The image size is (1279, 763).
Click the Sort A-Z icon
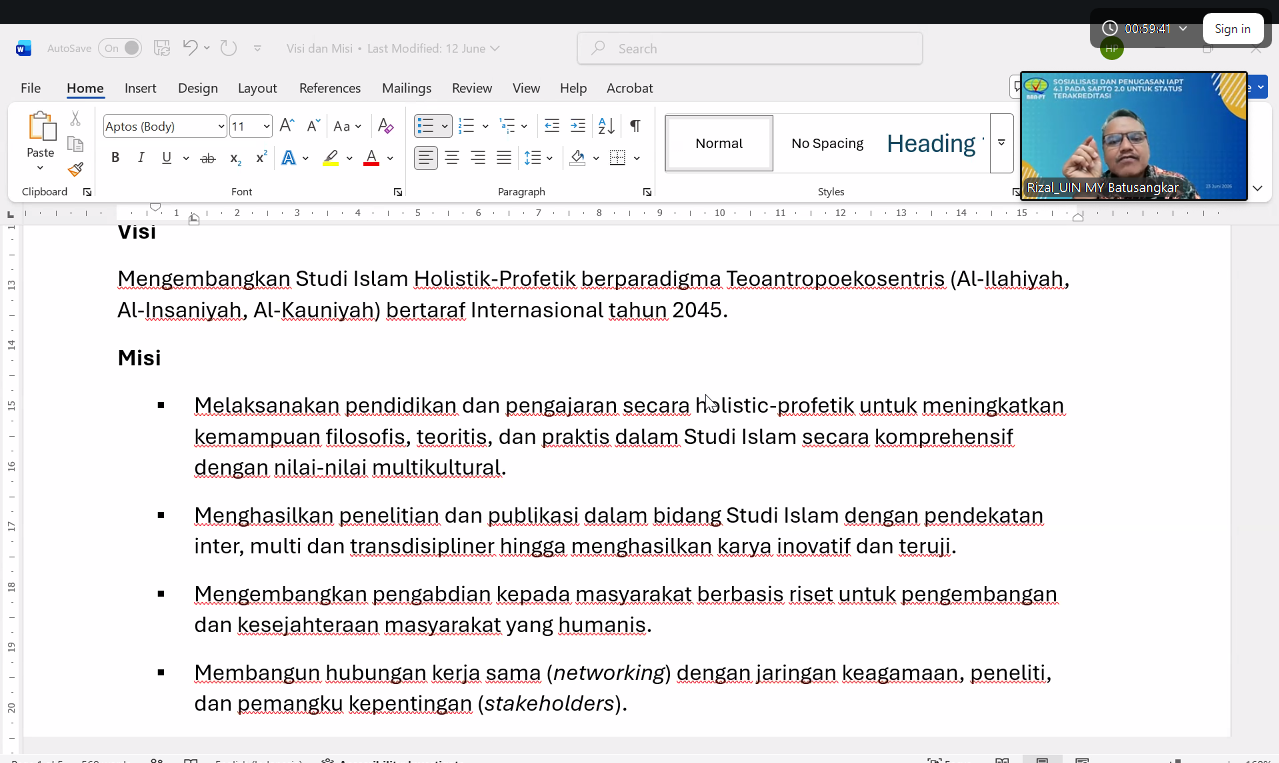coord(606,126)
